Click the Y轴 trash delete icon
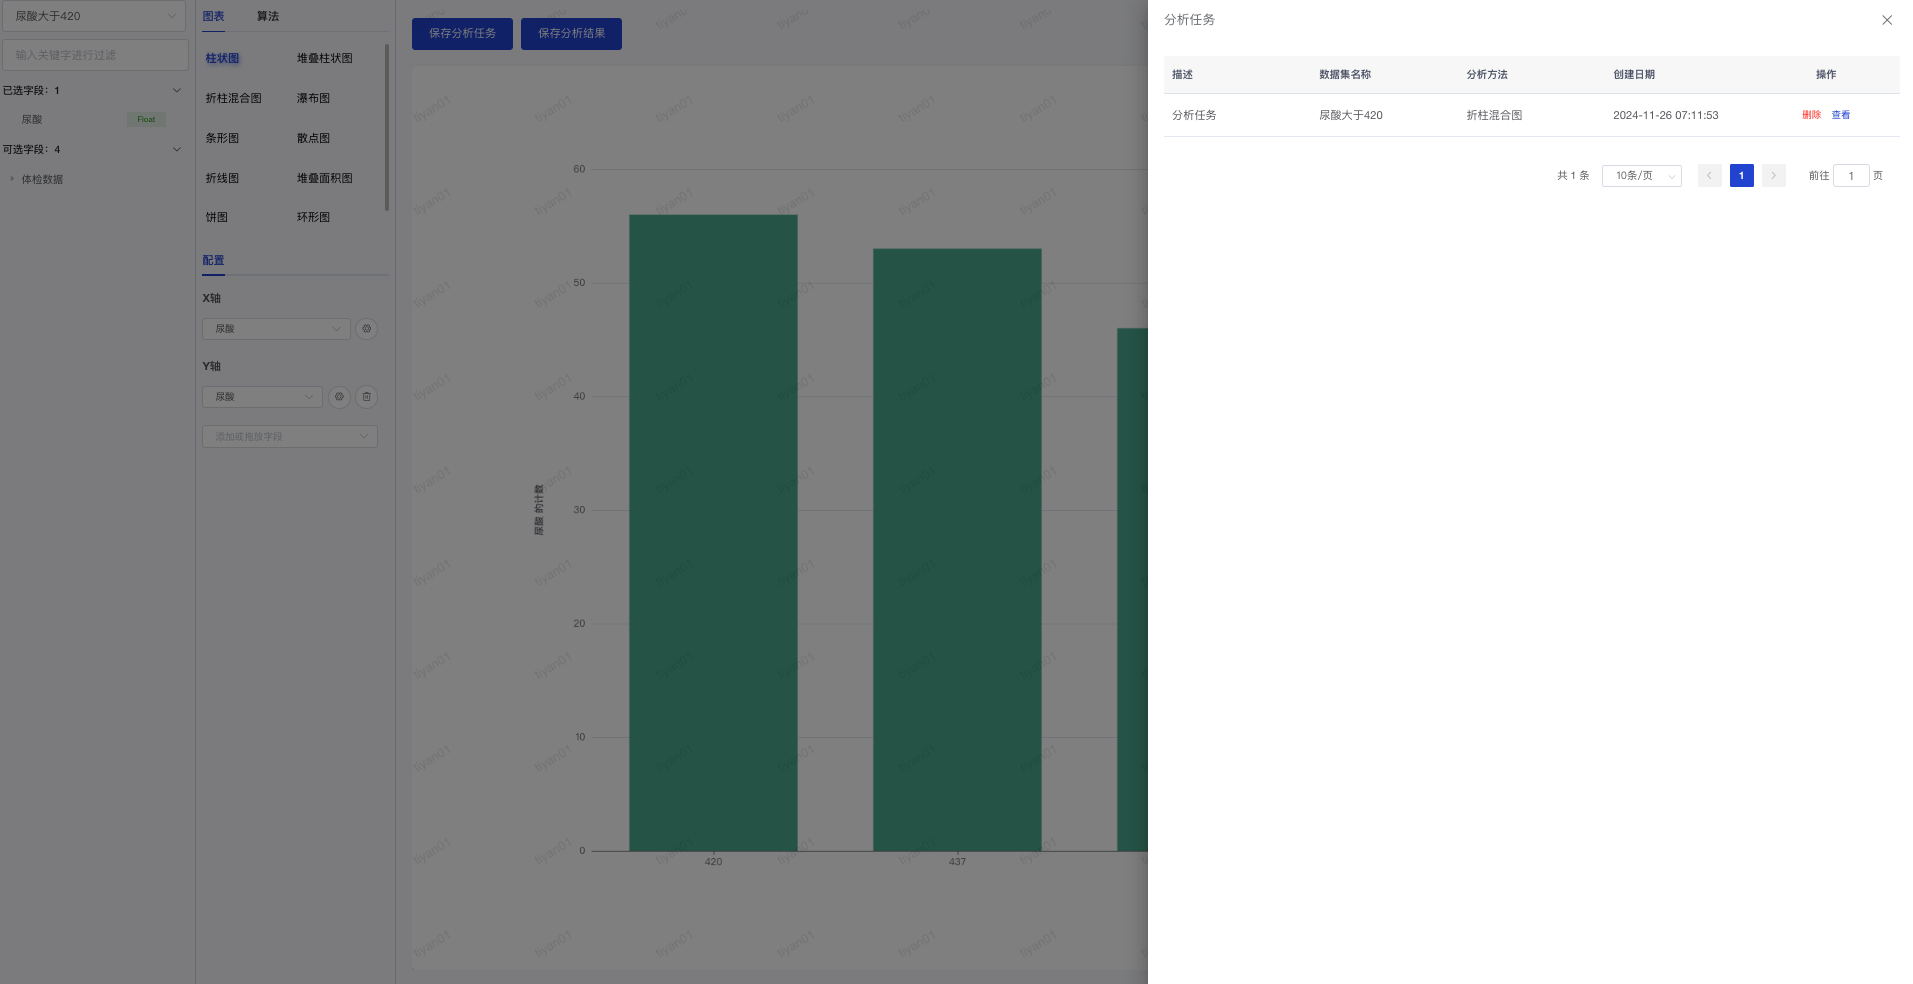 [x=367, y=397]
